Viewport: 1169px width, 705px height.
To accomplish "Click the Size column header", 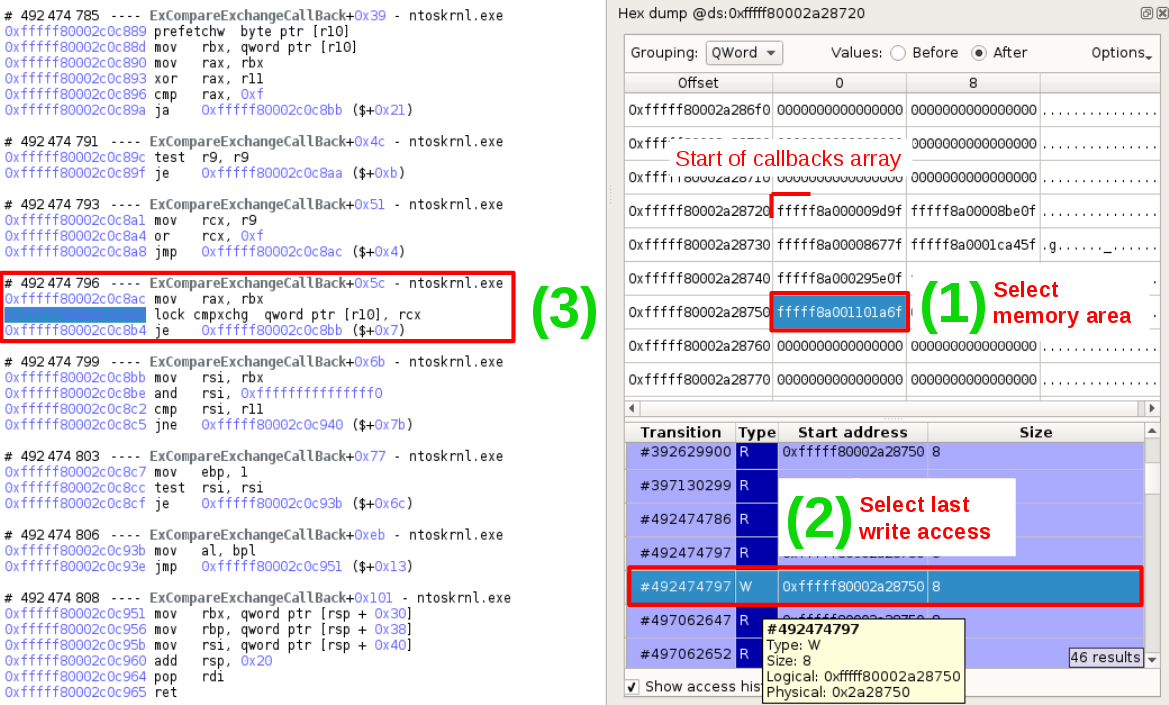I will tap(1035, 432).
